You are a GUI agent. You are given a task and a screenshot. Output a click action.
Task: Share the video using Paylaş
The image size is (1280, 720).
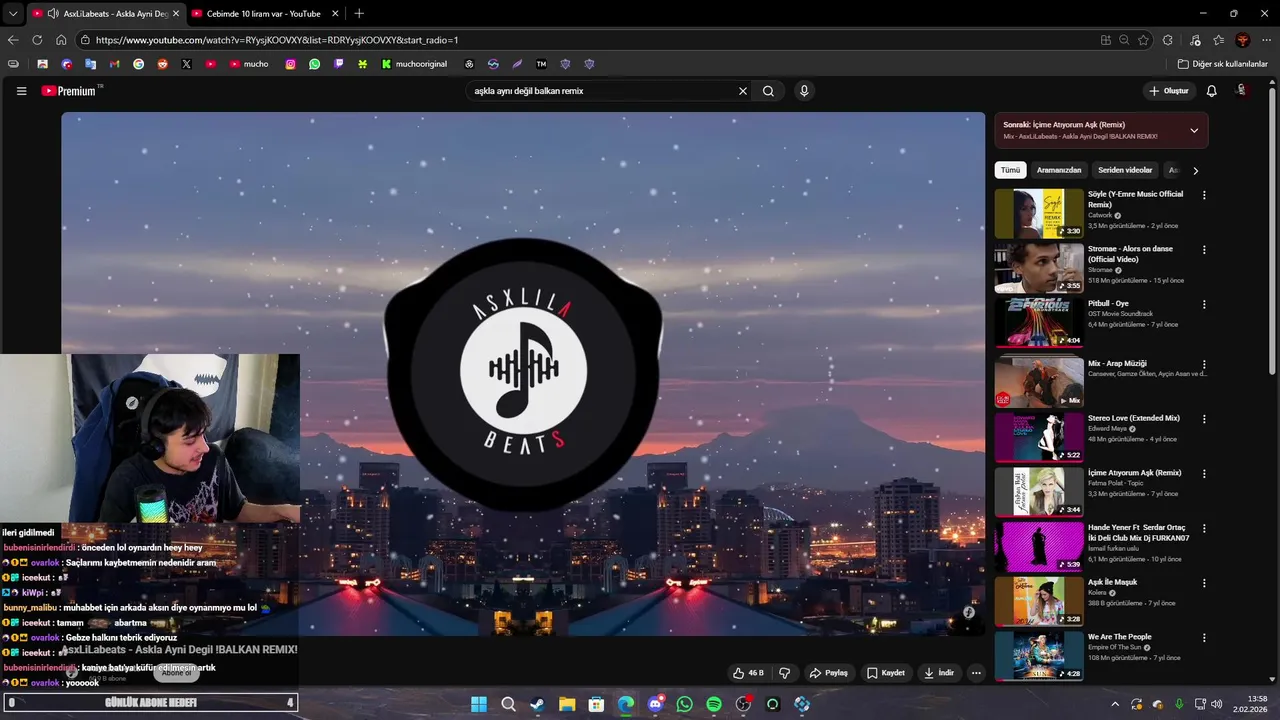click(829, 673)
